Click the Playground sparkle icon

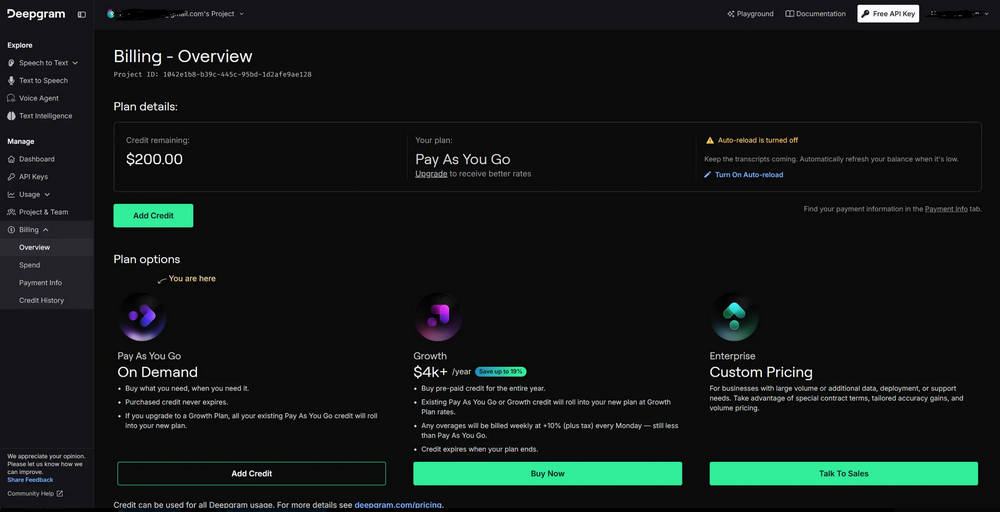[x=731, y=13]
